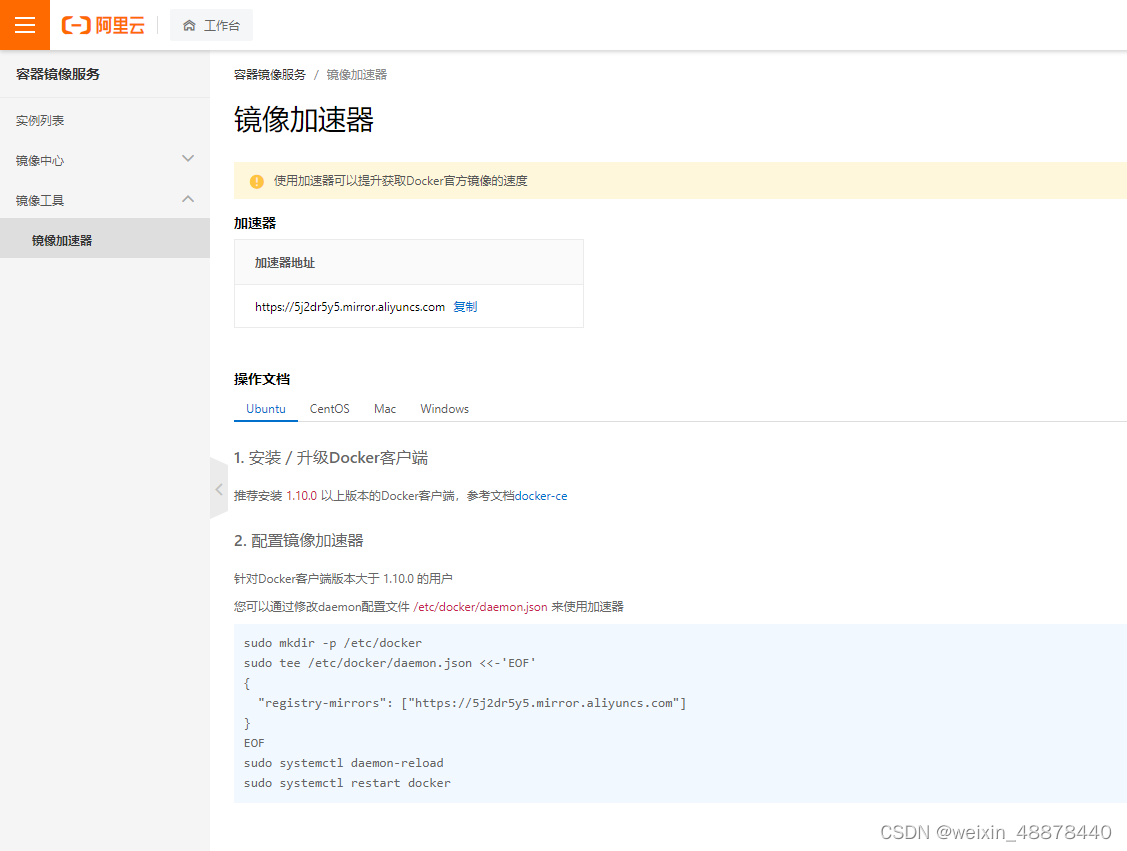Image resolution: width=1127 pixels, height=851 pixels.
Task: Switch to the Ubuntu tab
Action: pyautogui.click(x=266, y=408)
